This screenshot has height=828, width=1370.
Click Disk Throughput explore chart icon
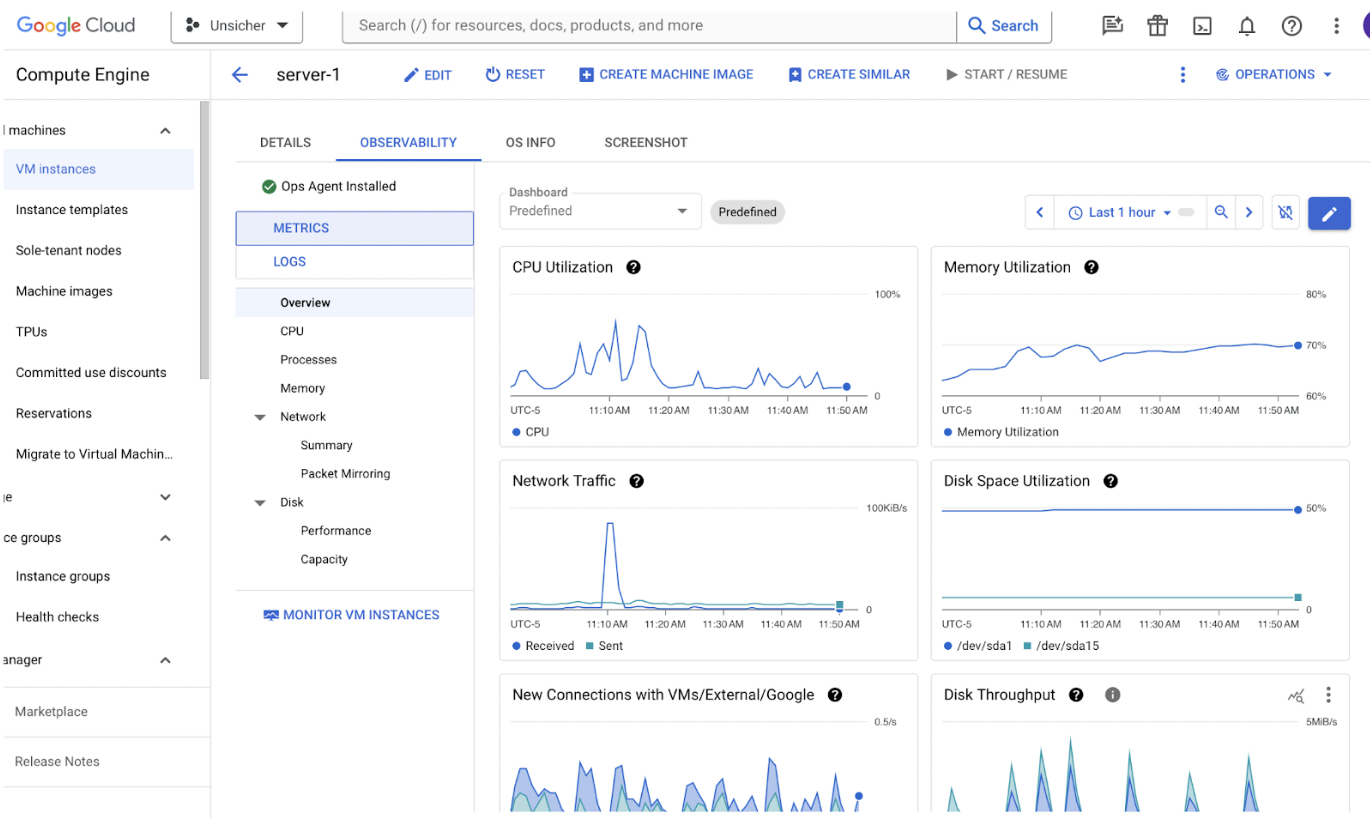1296,696
